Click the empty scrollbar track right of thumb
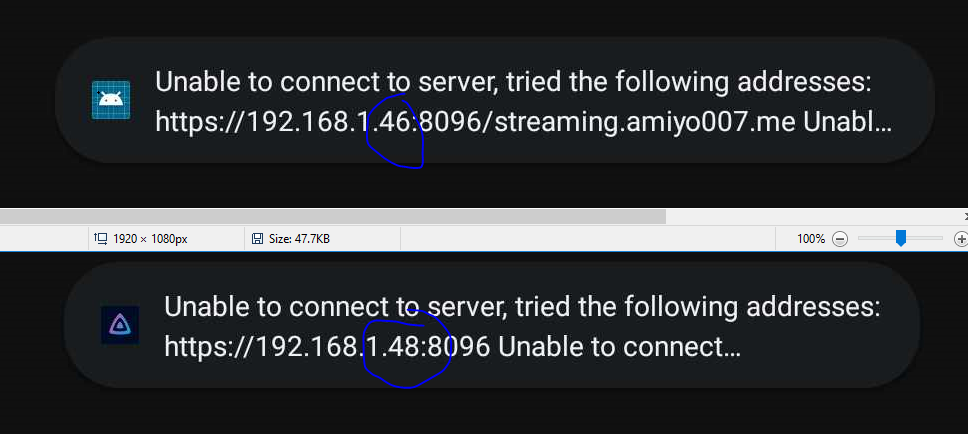The height and width of the screenshot is (434, 968). pos(810,216)
